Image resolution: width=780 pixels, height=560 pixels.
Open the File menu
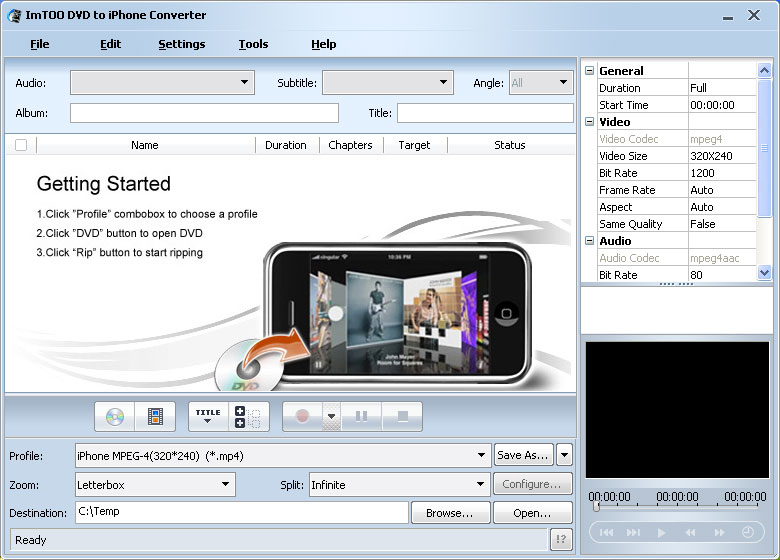pos(40,44)
